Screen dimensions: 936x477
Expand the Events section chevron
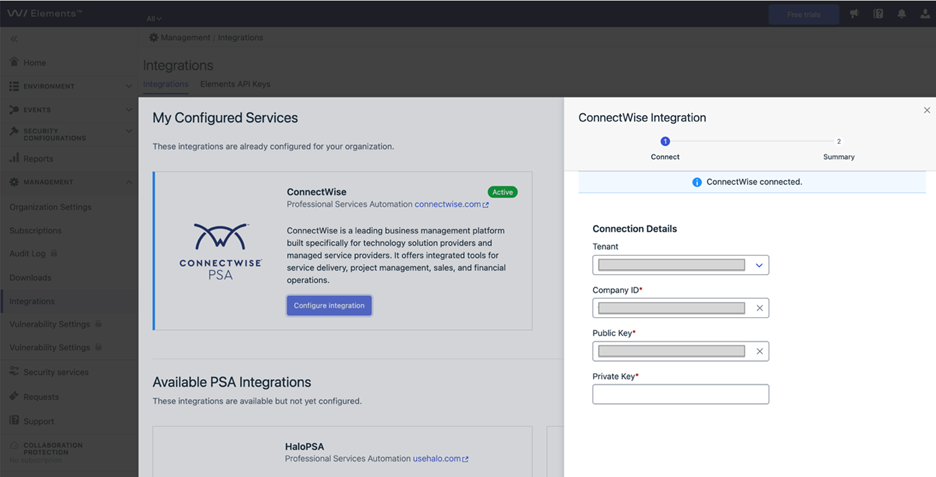pos(128,110)
